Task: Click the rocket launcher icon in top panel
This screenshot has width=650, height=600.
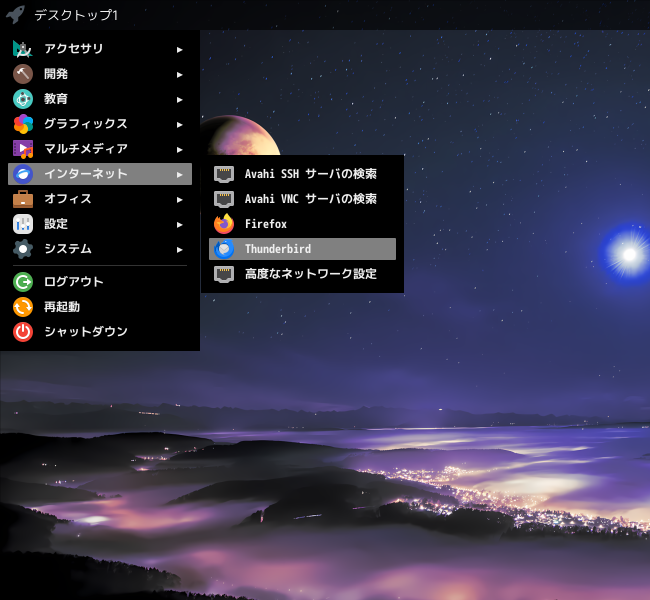Action: 15,15
